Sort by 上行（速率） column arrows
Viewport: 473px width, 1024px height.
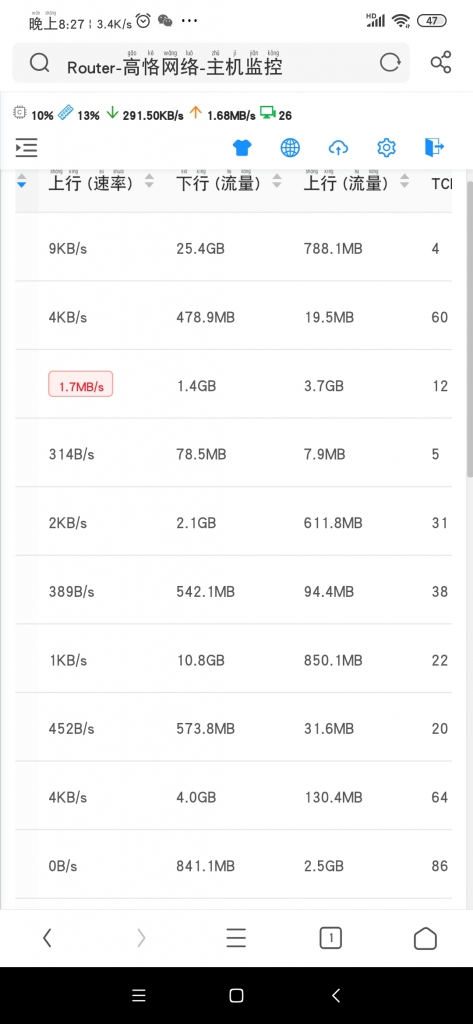point(149,182)
